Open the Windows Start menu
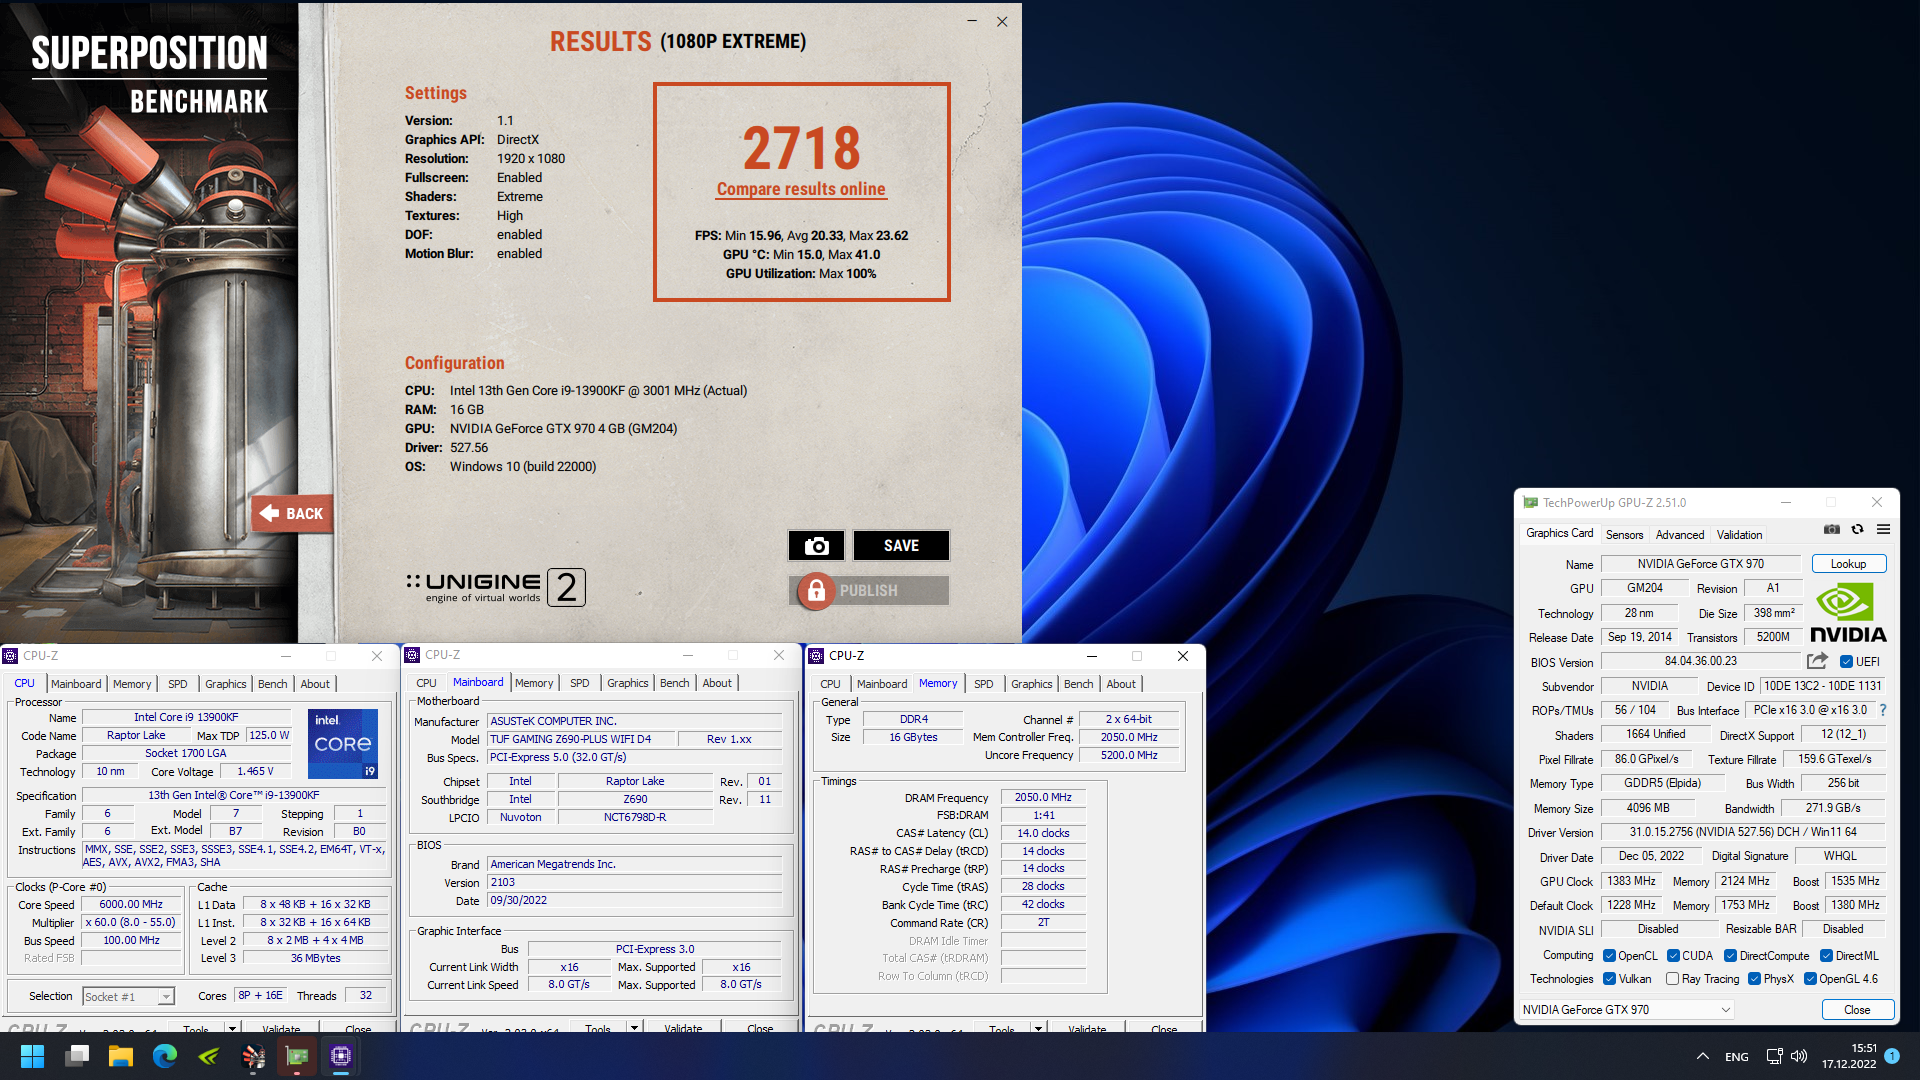 tap(32, 1056)
